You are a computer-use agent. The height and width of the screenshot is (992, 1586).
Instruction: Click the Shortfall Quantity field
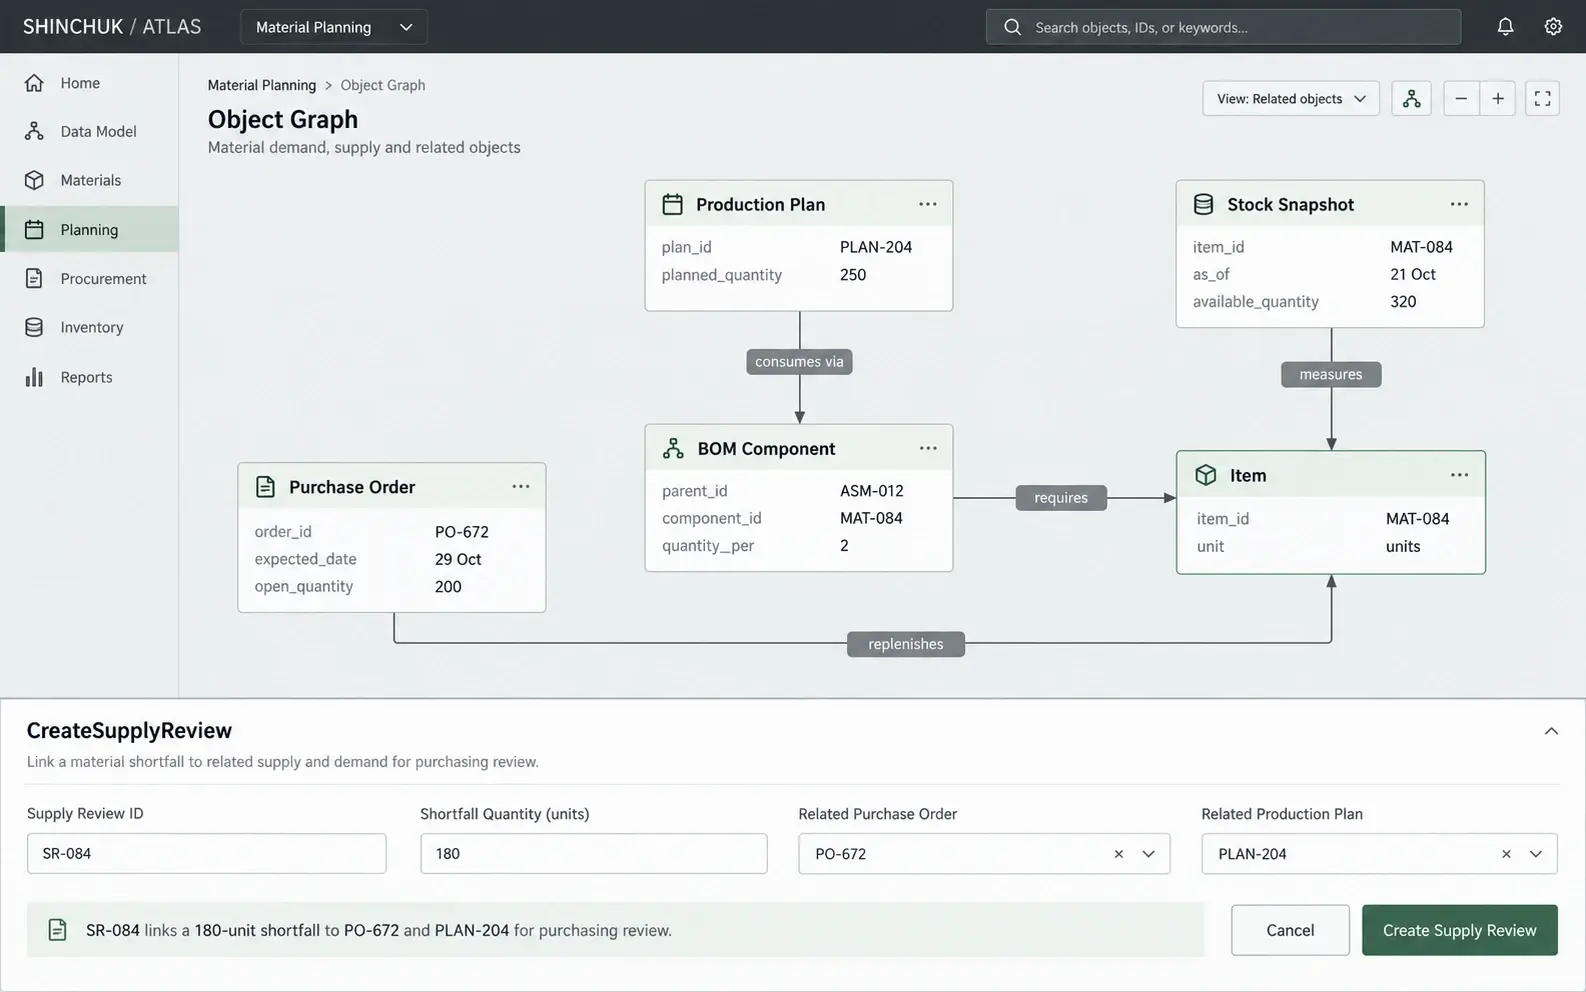(594, 854)
